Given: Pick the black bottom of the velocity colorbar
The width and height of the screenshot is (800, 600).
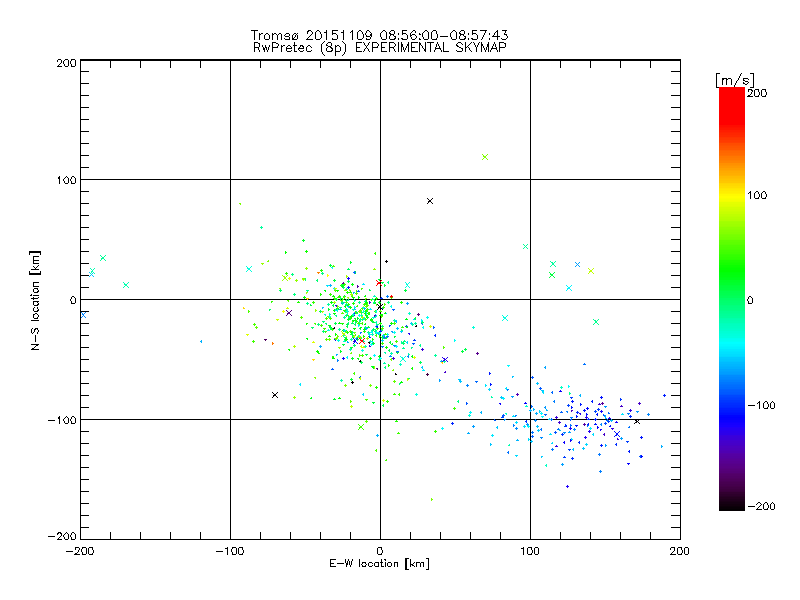Looking at the screenshot, I should tap(732, 503).
